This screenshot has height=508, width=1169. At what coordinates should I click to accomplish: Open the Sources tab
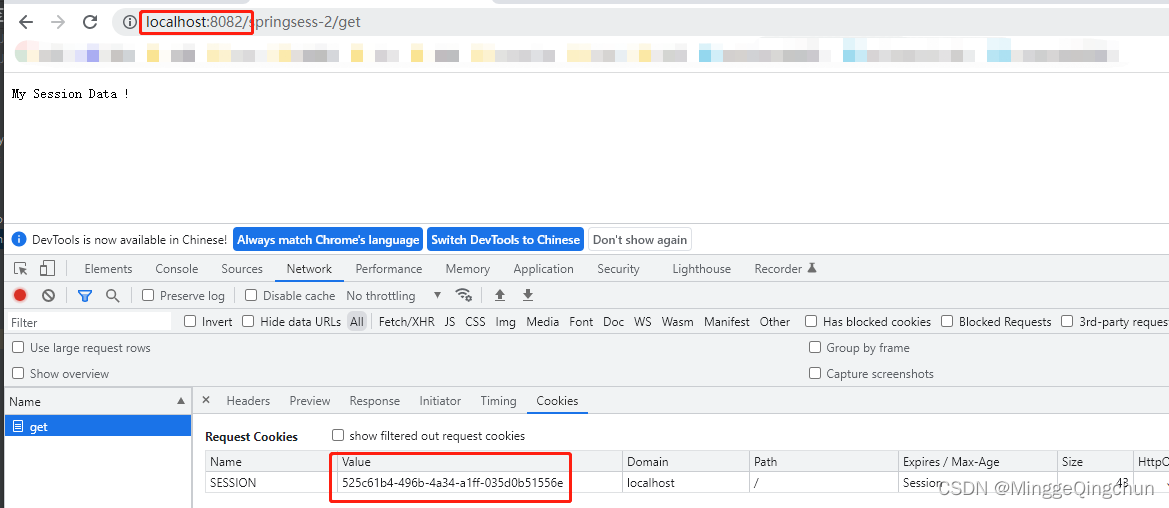pyautogui.click(x=242, y=269)
